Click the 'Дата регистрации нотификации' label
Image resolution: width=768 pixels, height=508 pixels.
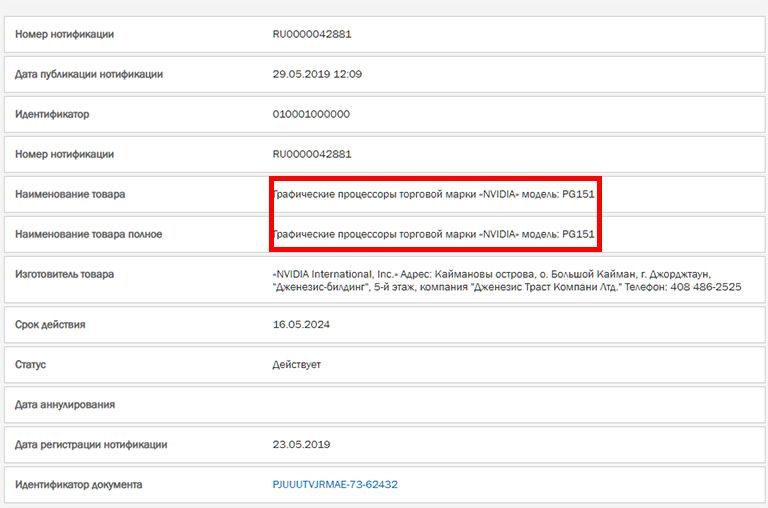[91, 445]
